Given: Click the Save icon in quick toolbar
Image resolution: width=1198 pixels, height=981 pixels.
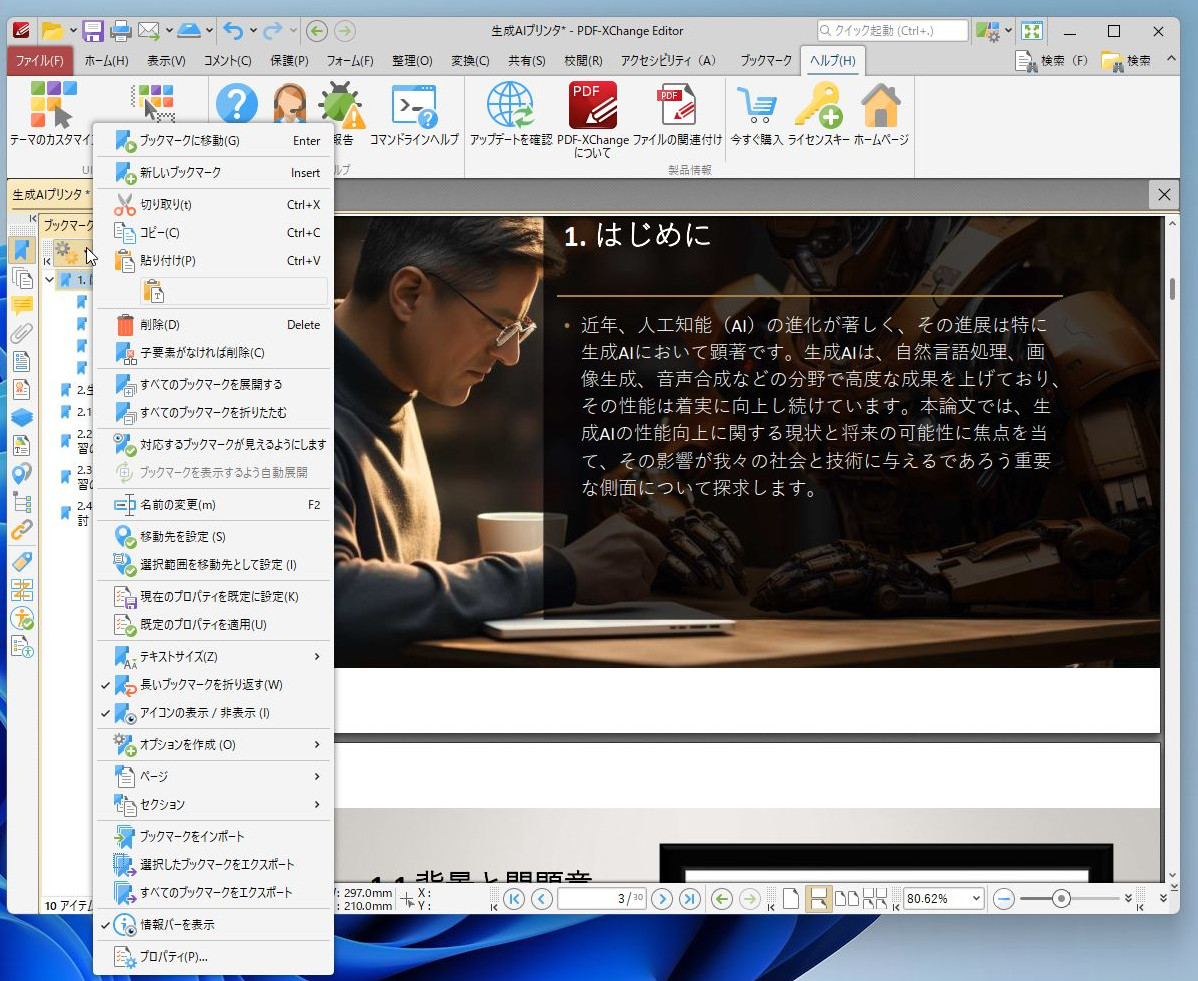Looking at the screenshot, I should pyautogui.click(x=92, y=31).
